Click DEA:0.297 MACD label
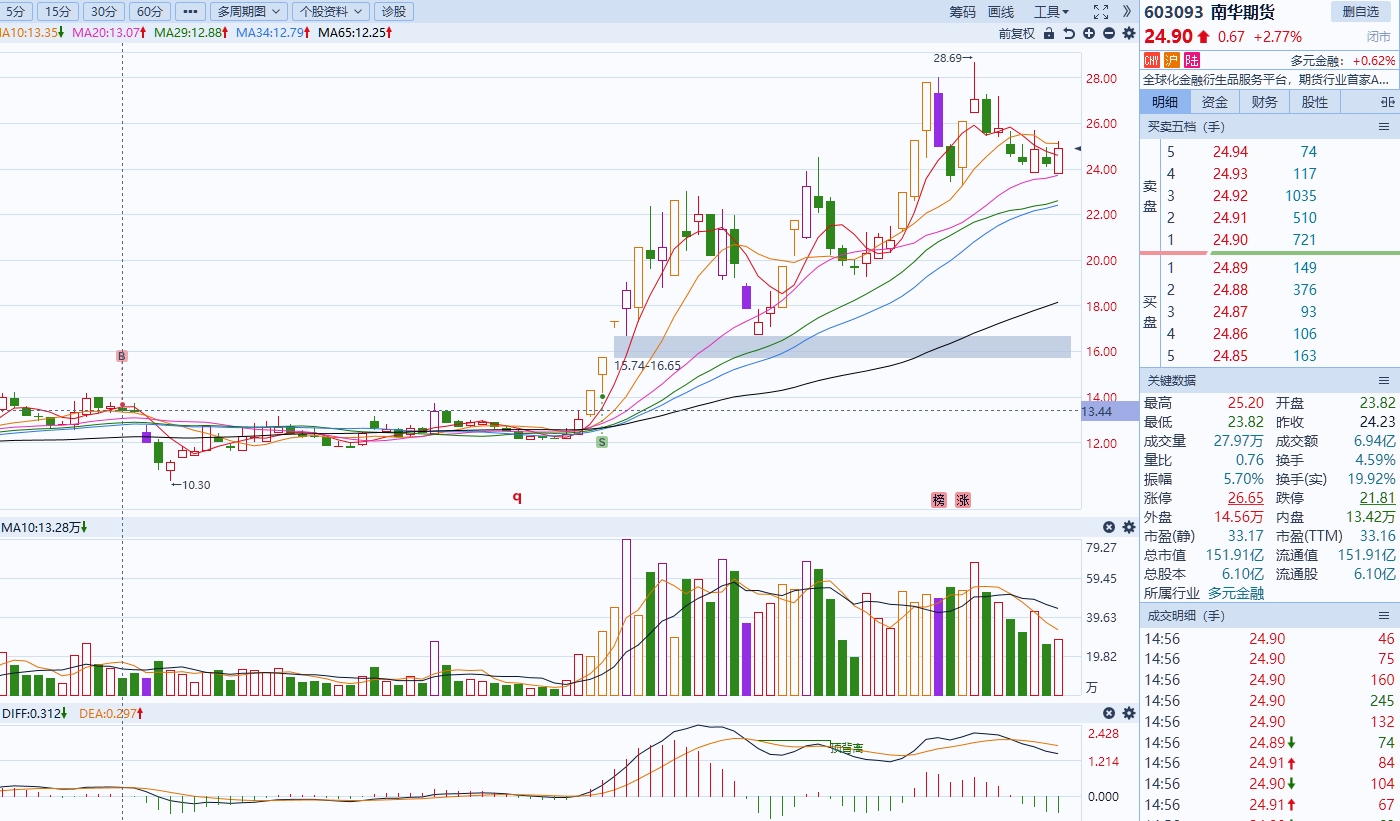The height and width of the screenshot is (821, 1400). (x=109, y=713)
